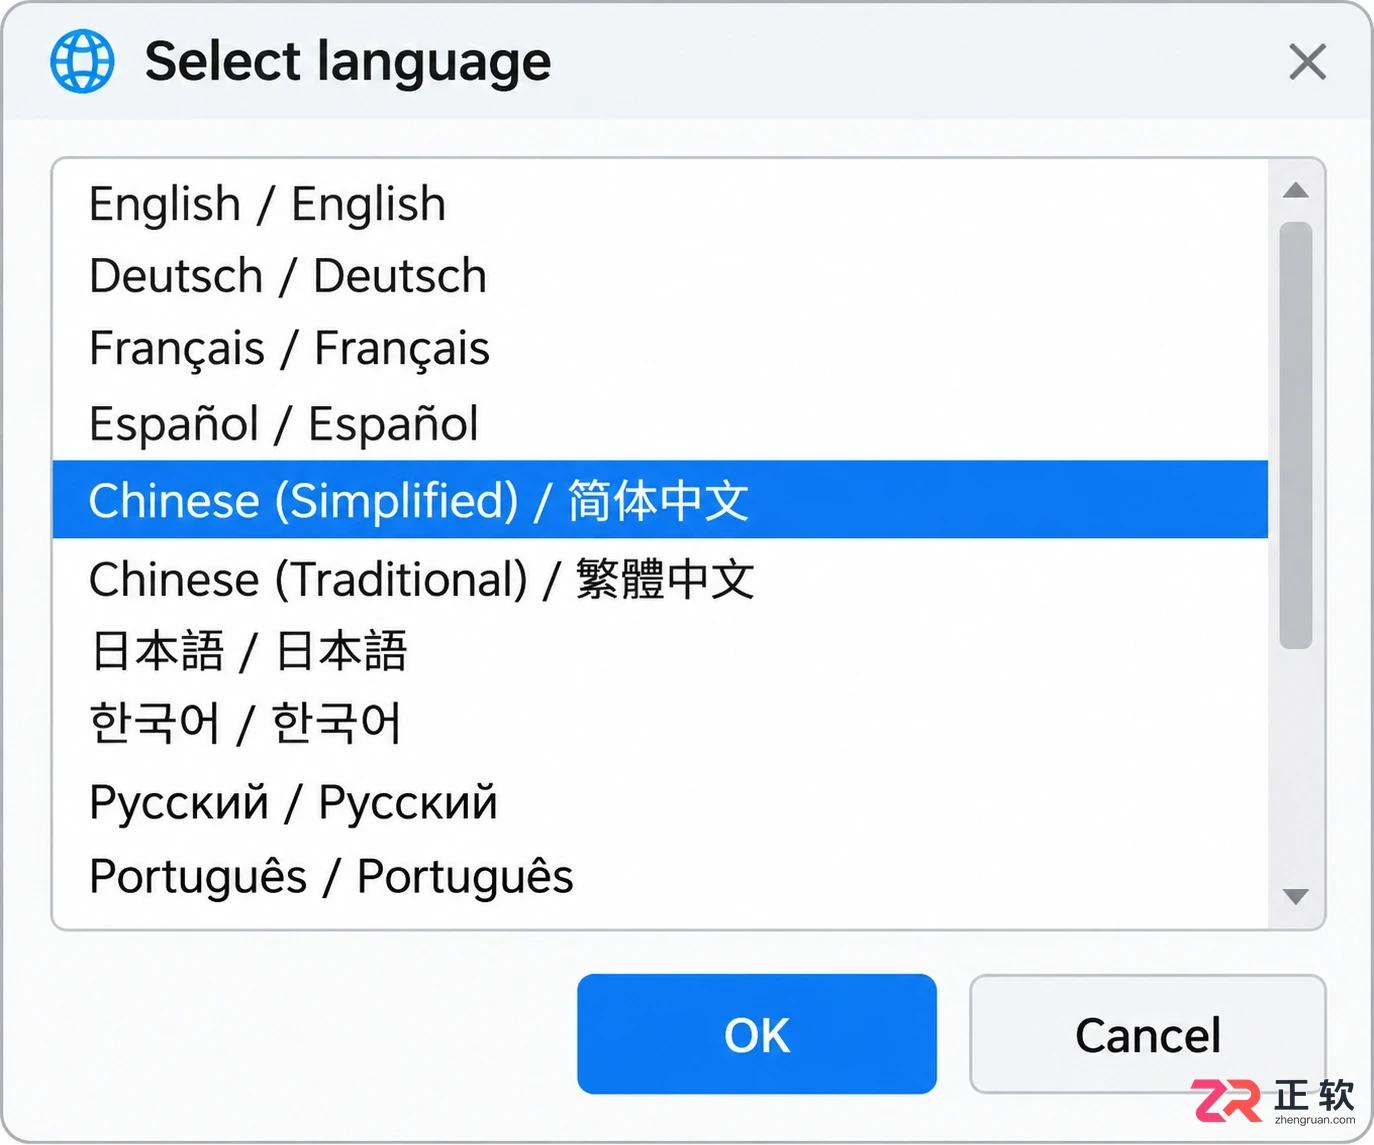Select 日本語 / 日本語 language
This screenshot has height=1145, width=1374.
click(660, 651)
